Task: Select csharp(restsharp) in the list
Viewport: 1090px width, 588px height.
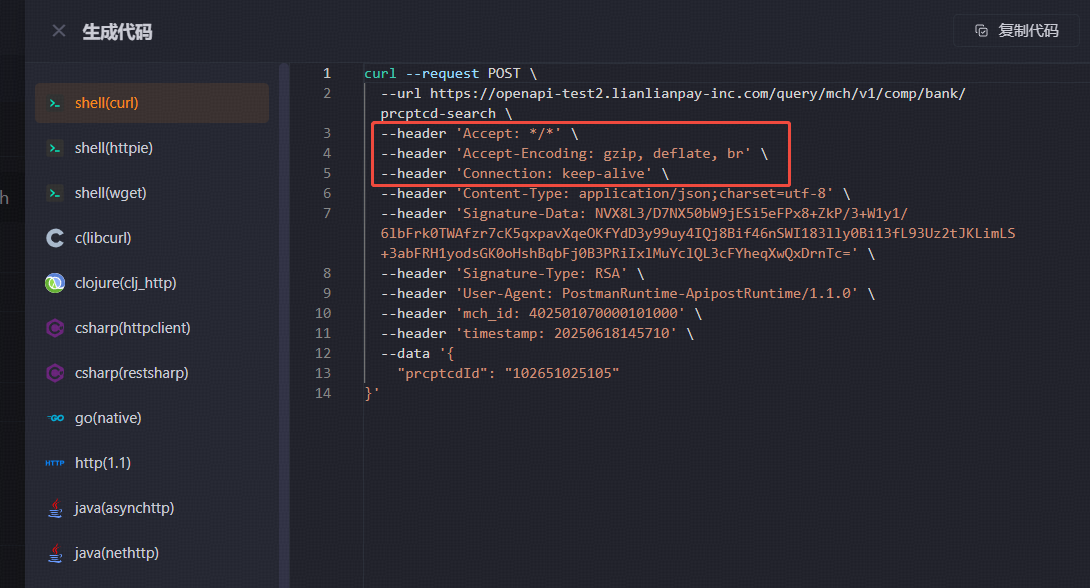Action: [152, 373]
